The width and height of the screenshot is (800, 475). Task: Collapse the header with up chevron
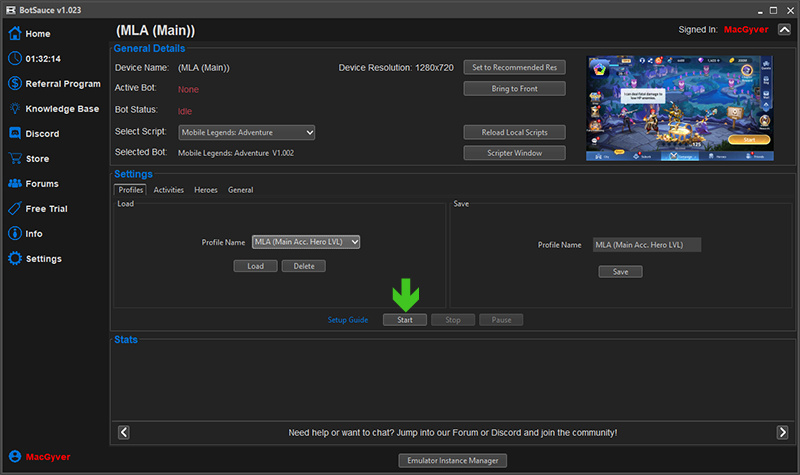click(x=784, y=30)
